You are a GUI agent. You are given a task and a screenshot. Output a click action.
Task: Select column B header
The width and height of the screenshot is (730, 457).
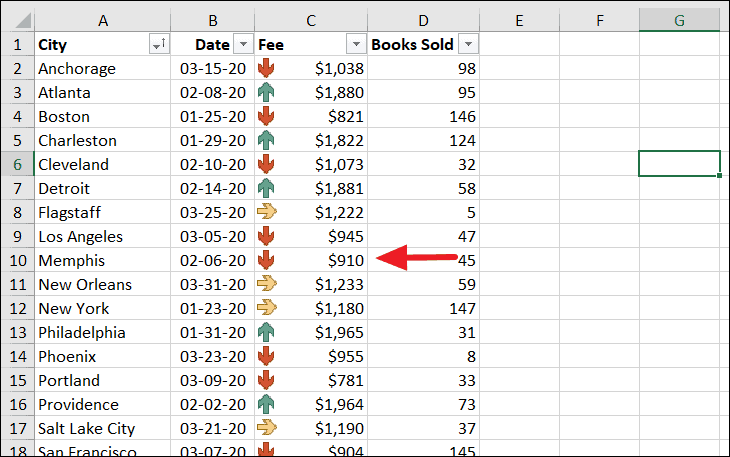(x=213, y=20)
